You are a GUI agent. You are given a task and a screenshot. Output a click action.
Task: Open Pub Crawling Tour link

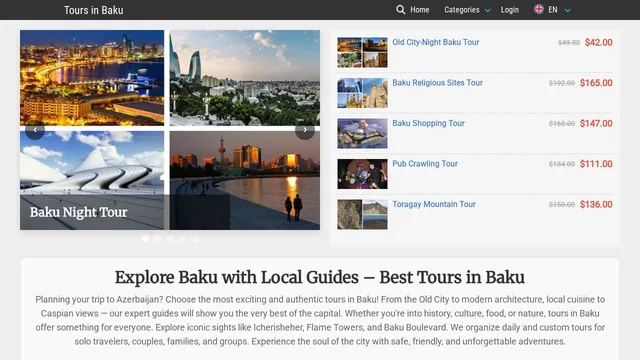425,164
